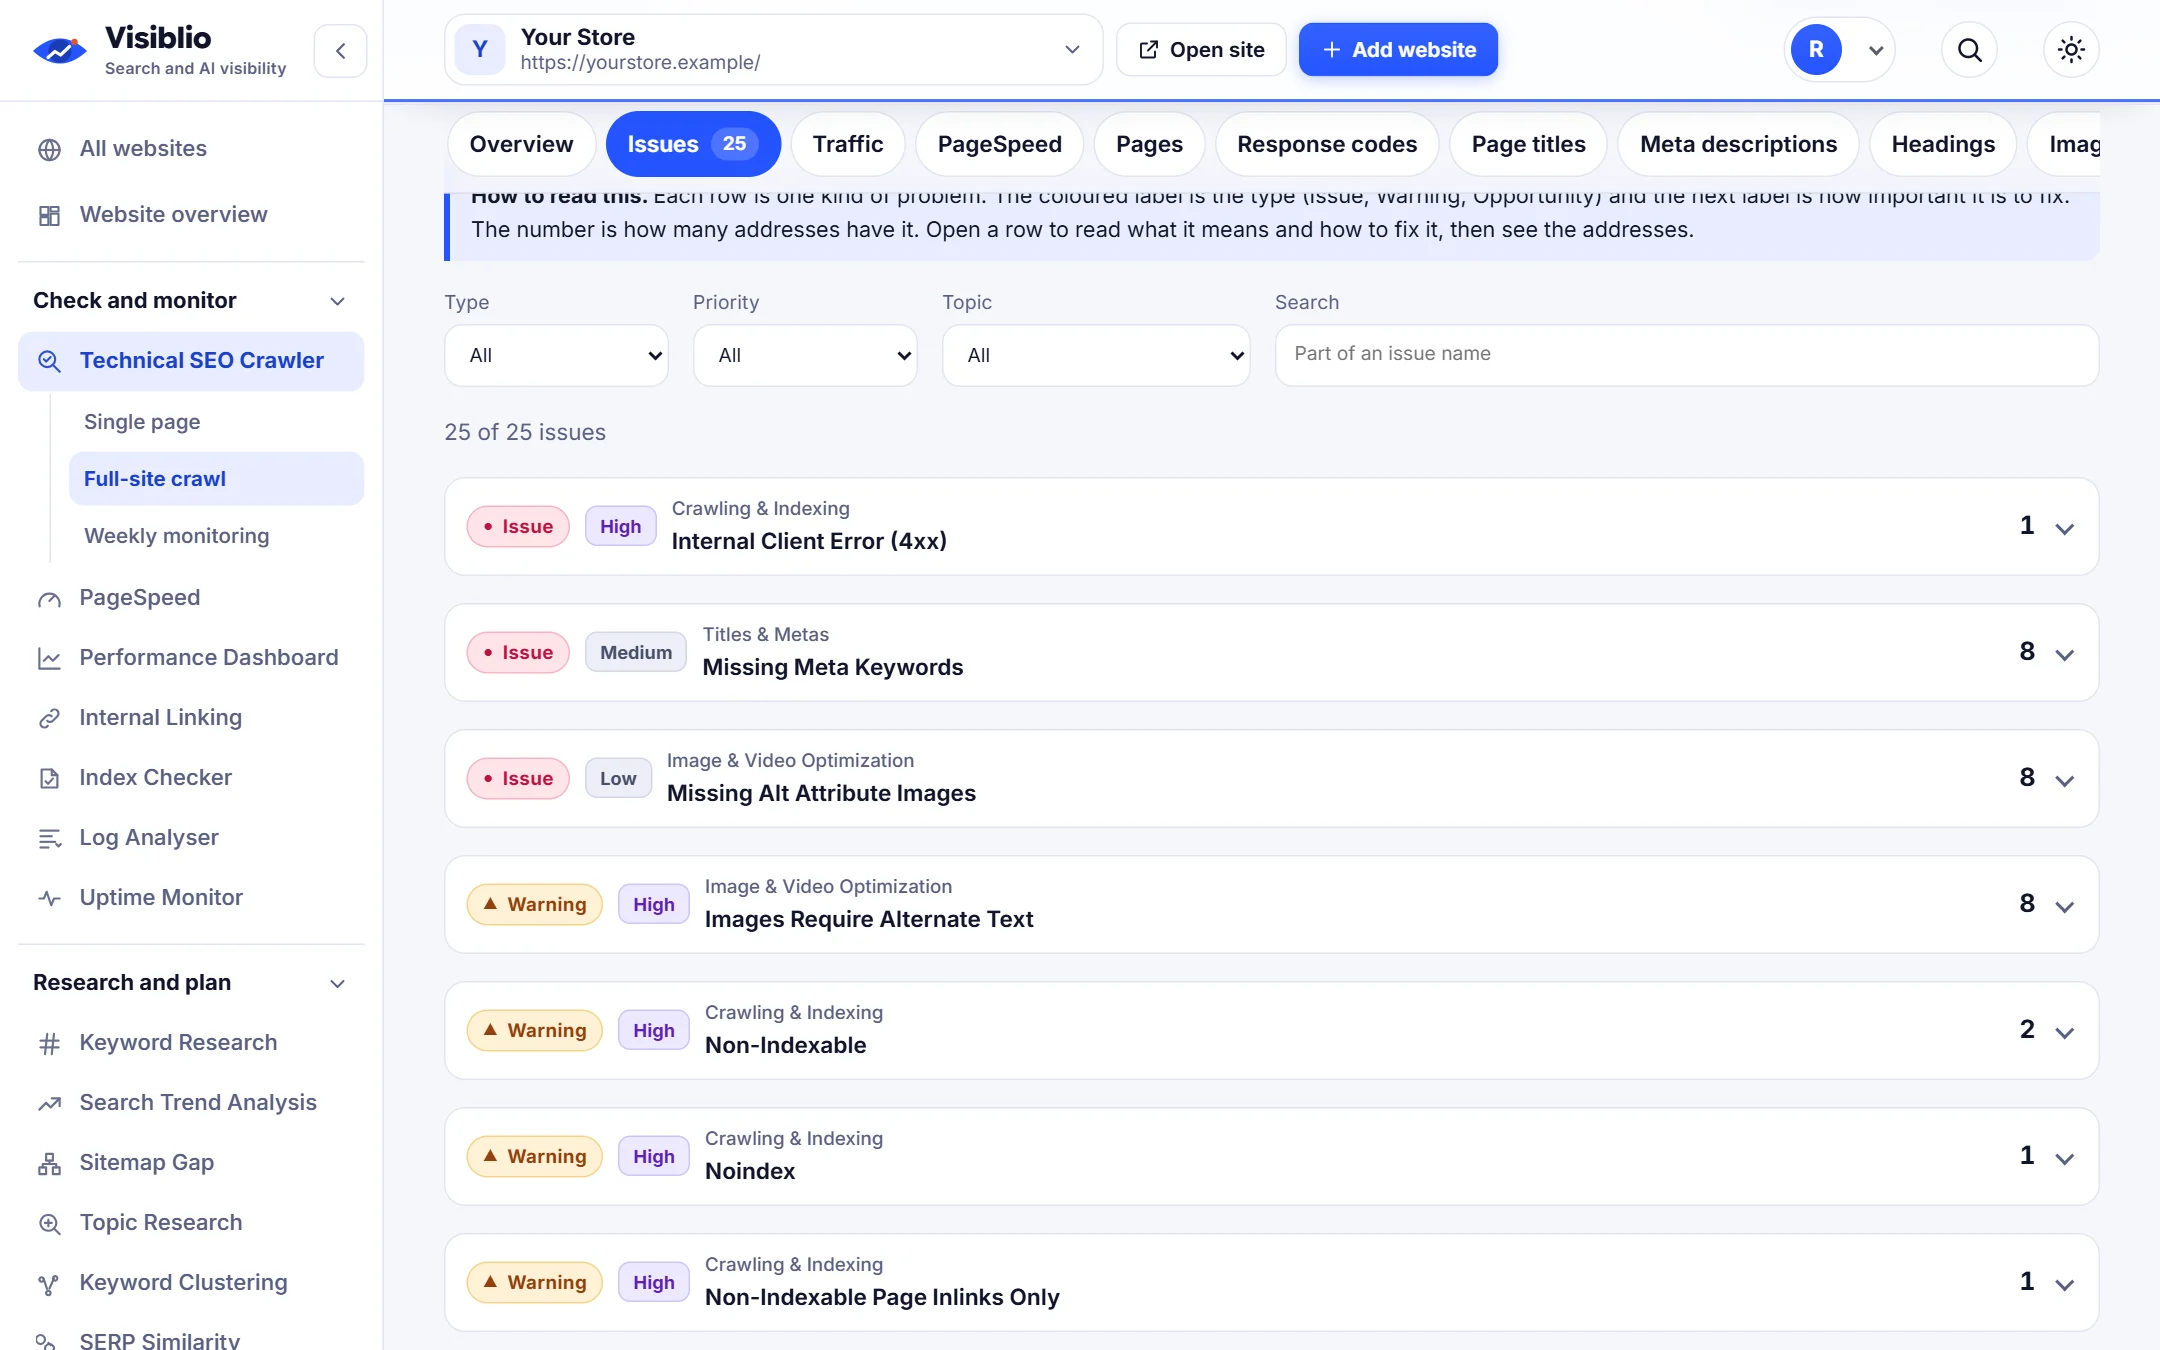Click the Website overview grid icon
This screenshot has height=1350, width=2160.
point(49,215)
